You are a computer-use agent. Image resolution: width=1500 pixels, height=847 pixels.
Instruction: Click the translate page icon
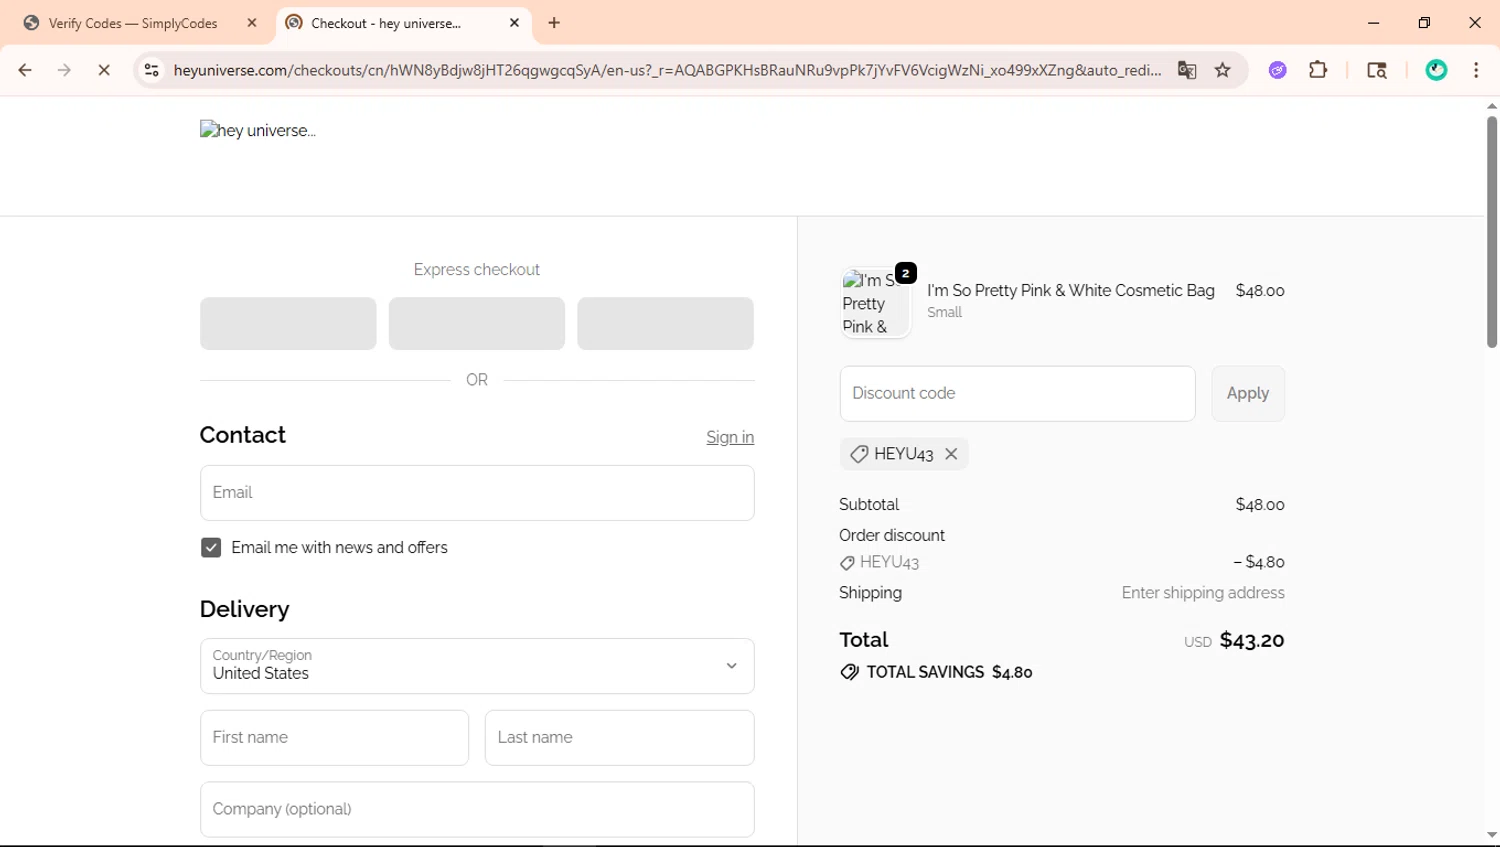pos(1187,70)
